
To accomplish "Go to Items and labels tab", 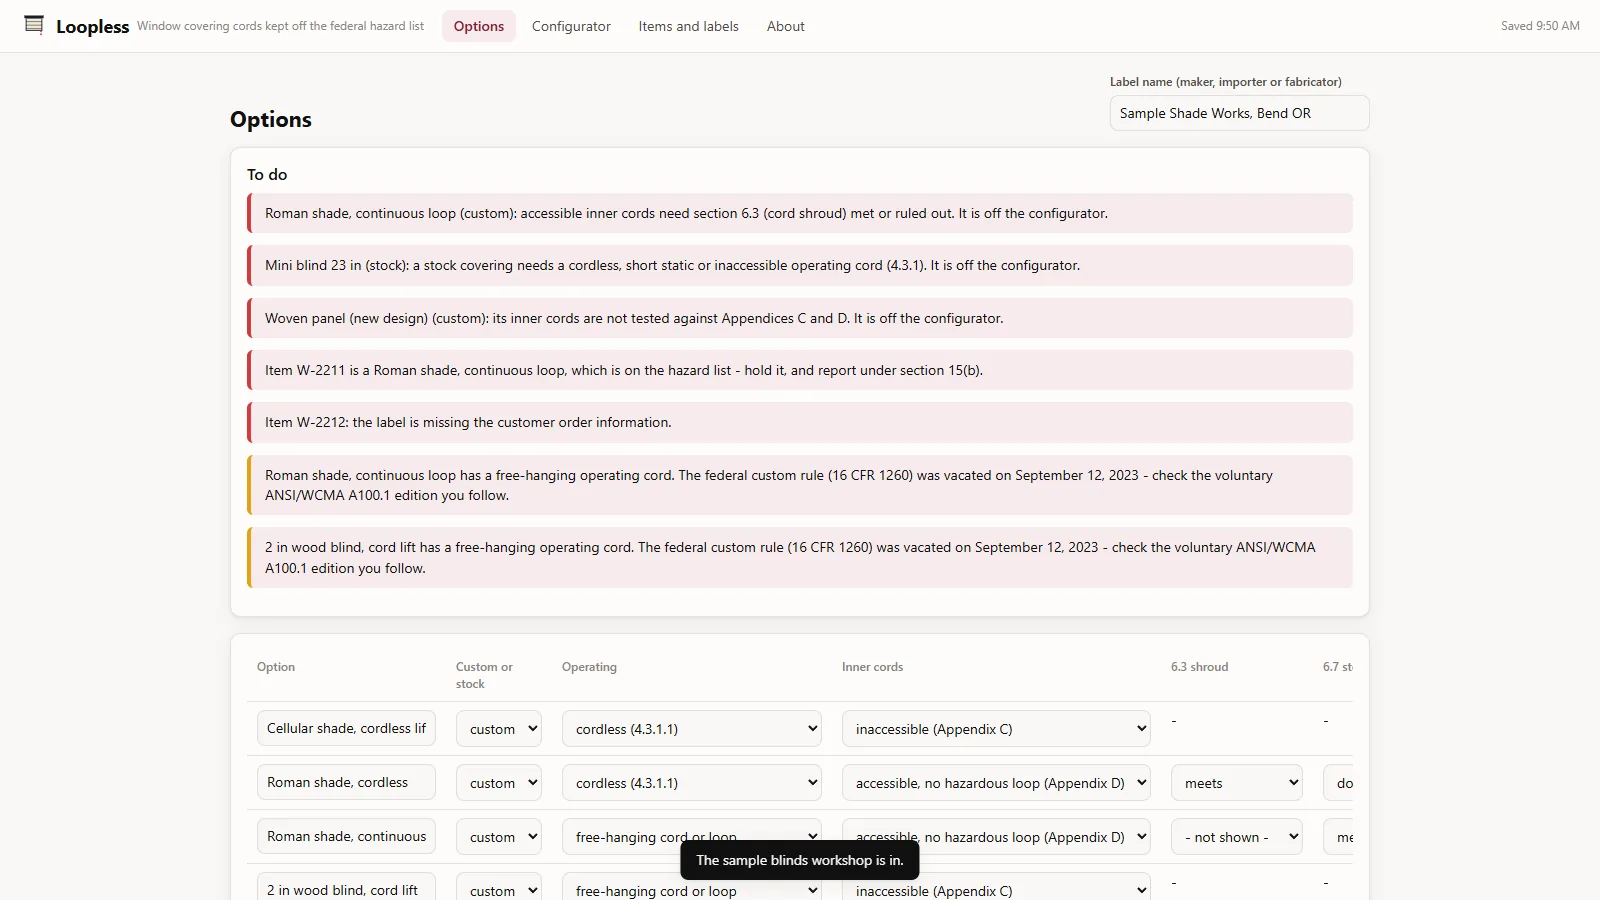I will pos(689,26).
